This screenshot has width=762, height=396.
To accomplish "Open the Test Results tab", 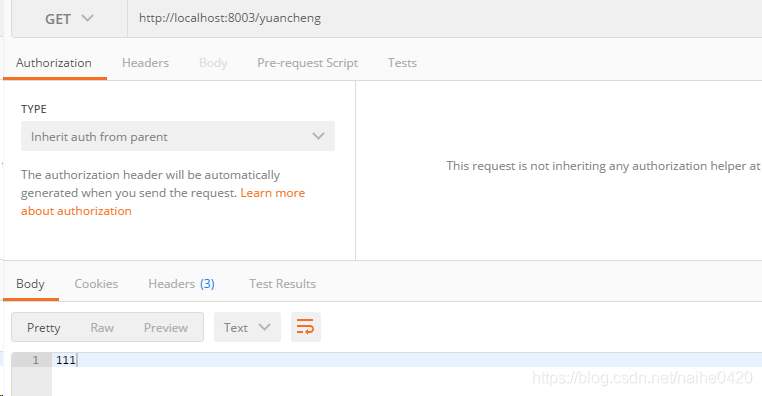I will 282,284.
